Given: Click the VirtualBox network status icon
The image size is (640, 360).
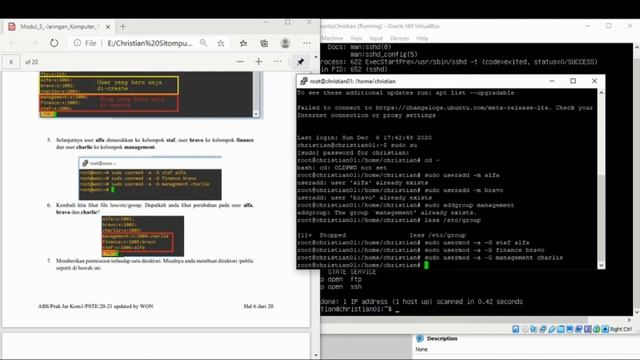Looking at the screenshot, I should [x=543, y=329].
